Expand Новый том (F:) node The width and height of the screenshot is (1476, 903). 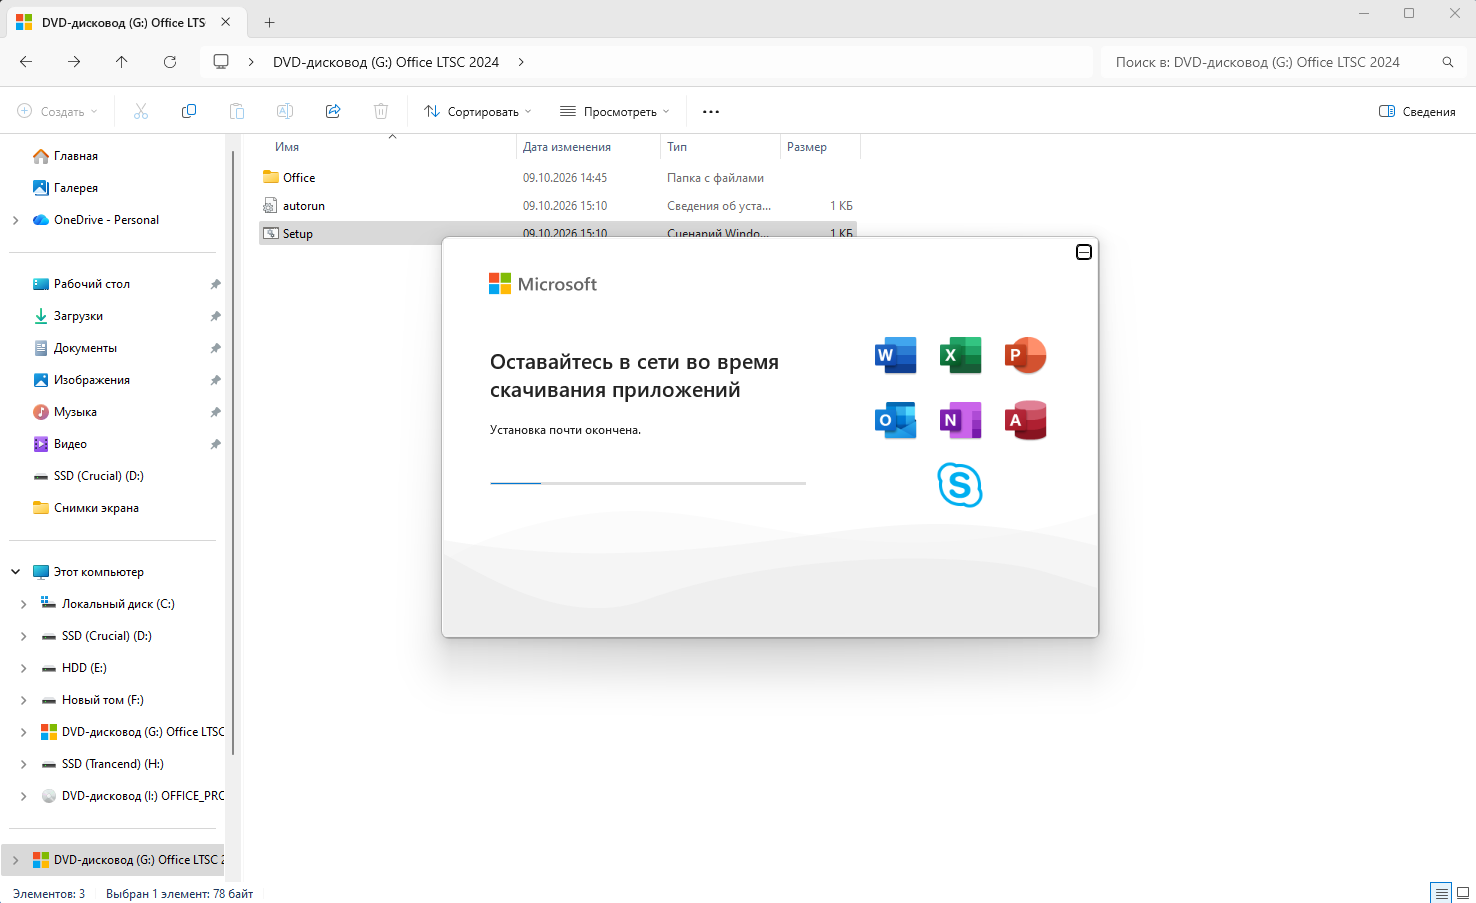tap(24, 700)
